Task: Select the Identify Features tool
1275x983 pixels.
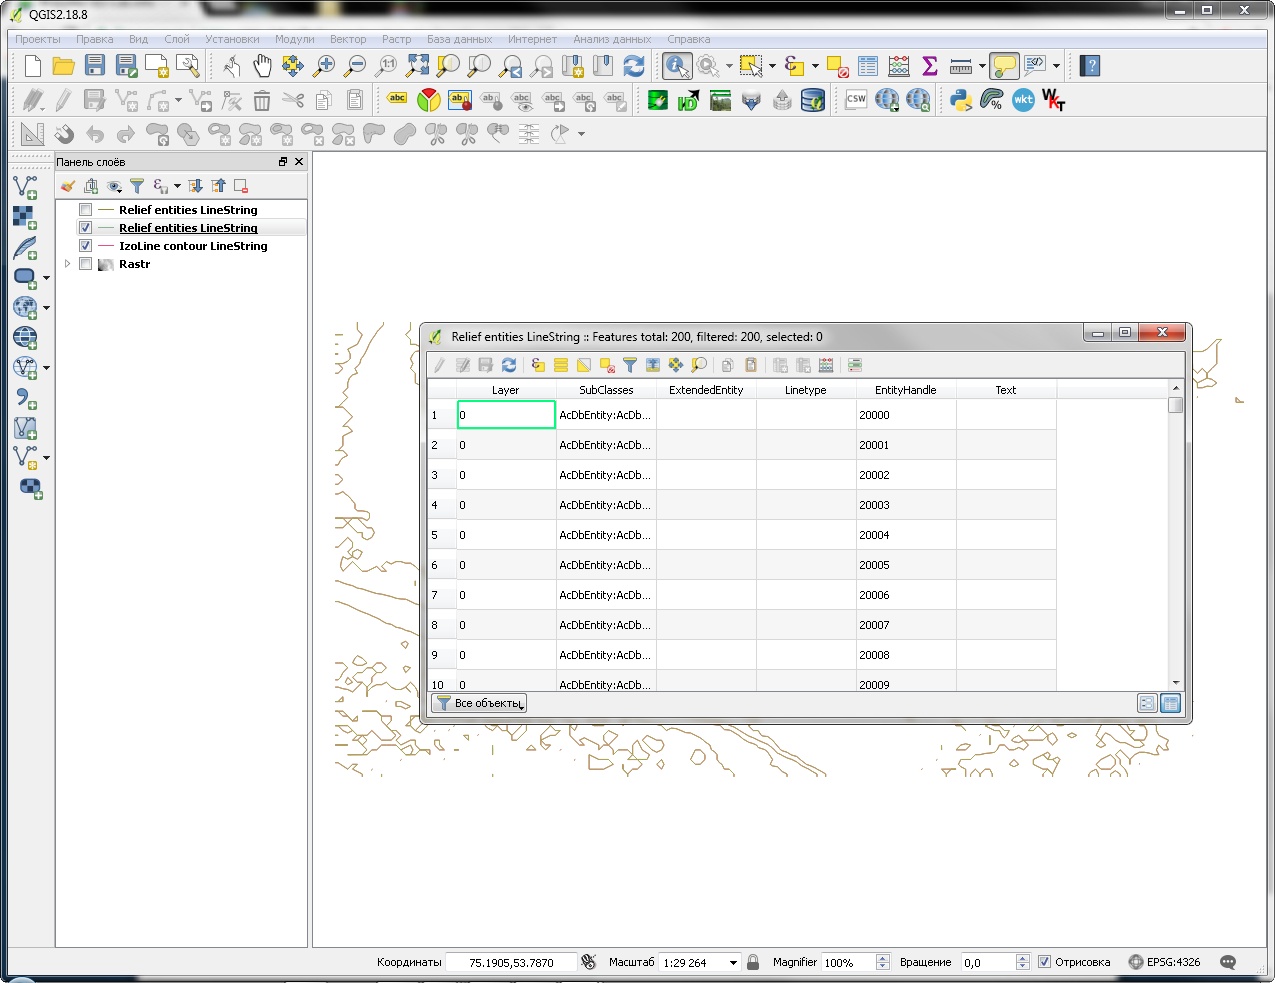Action: (x=677, y=66)
